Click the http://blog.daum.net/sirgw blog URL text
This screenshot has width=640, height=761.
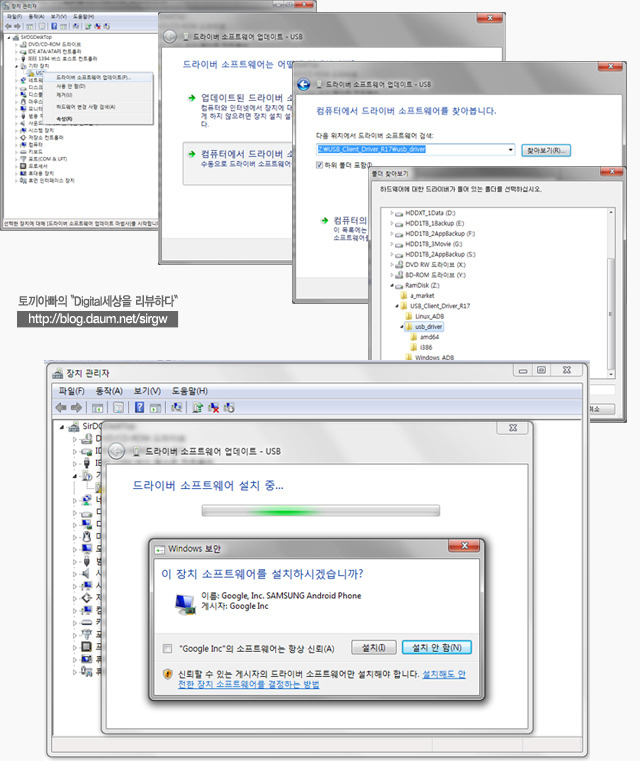[x=98, y=319]
